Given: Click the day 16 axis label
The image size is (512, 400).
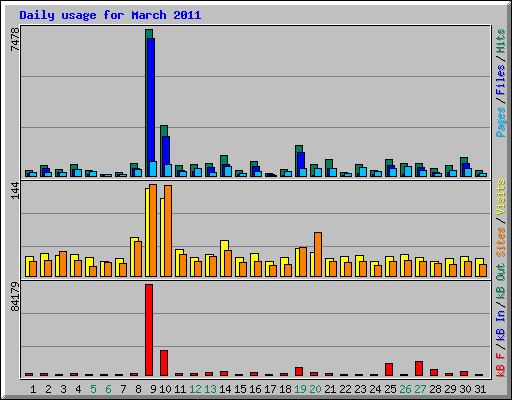Looking at the screenshot, I should [x=255, y=389].
